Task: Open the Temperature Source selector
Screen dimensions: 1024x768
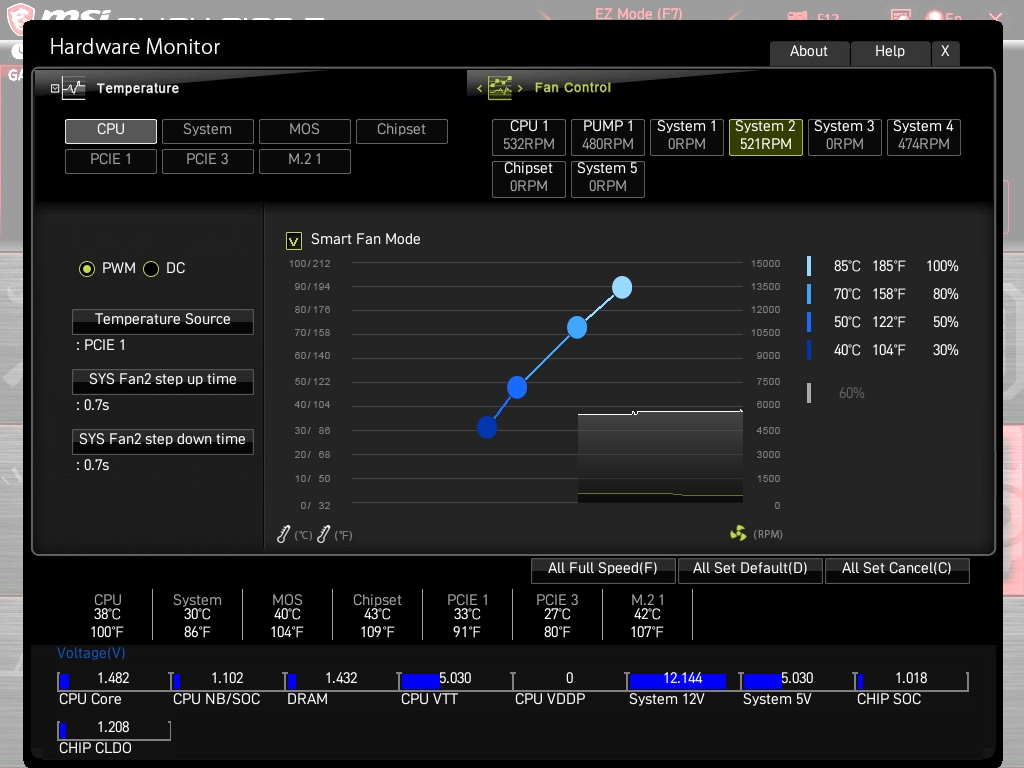Action: click(163, 321)
